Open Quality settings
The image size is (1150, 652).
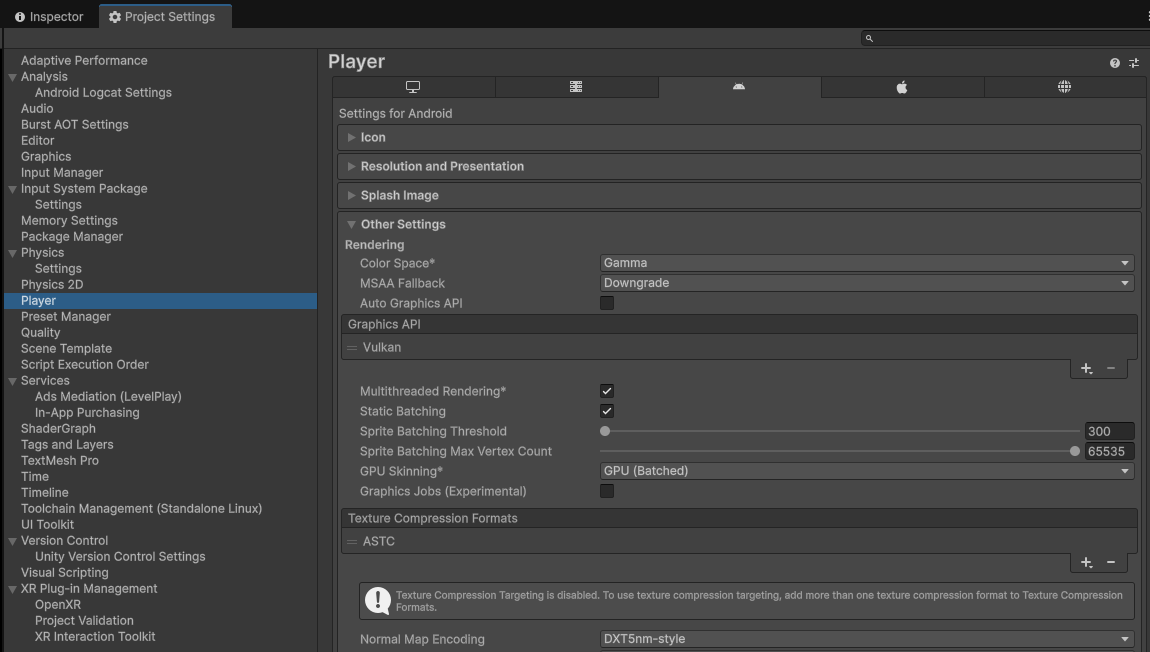(40, 333)
